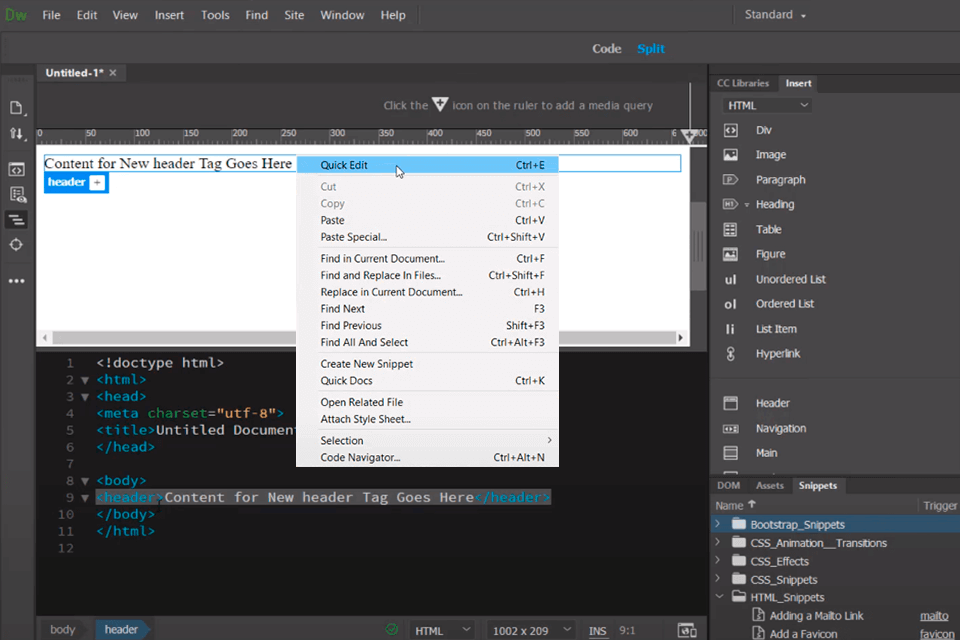Click the File Management arrows icon

tap(17, 134)
